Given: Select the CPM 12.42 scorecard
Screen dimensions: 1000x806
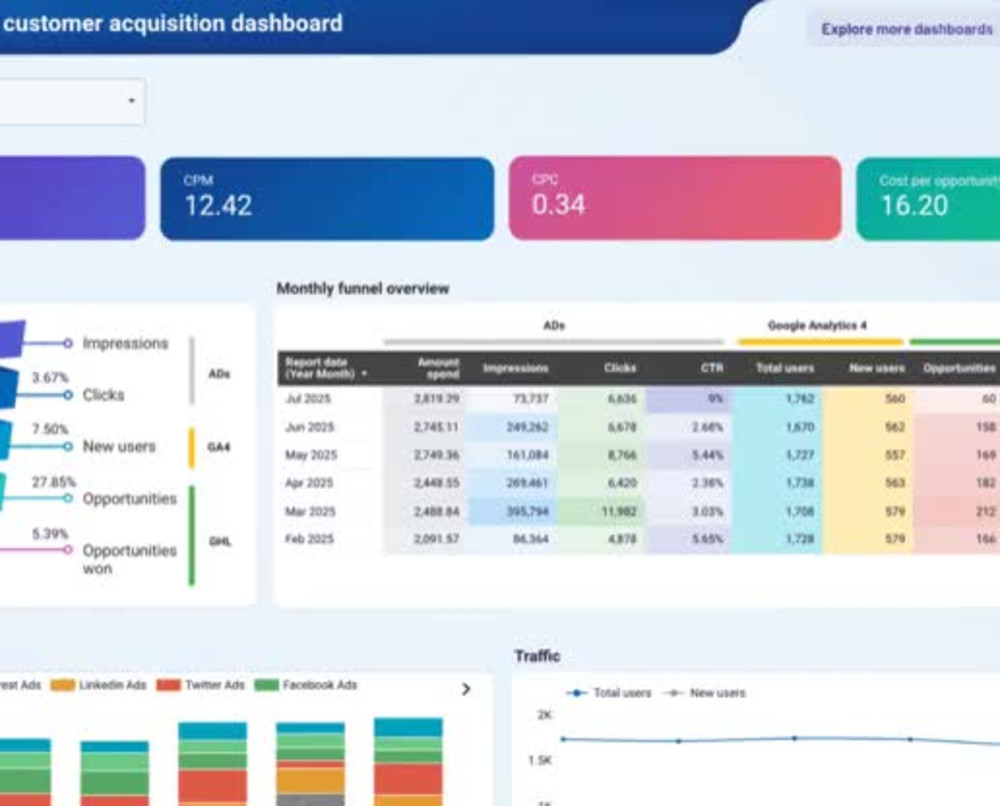Looking at the screenshot, I should (327, 198).
